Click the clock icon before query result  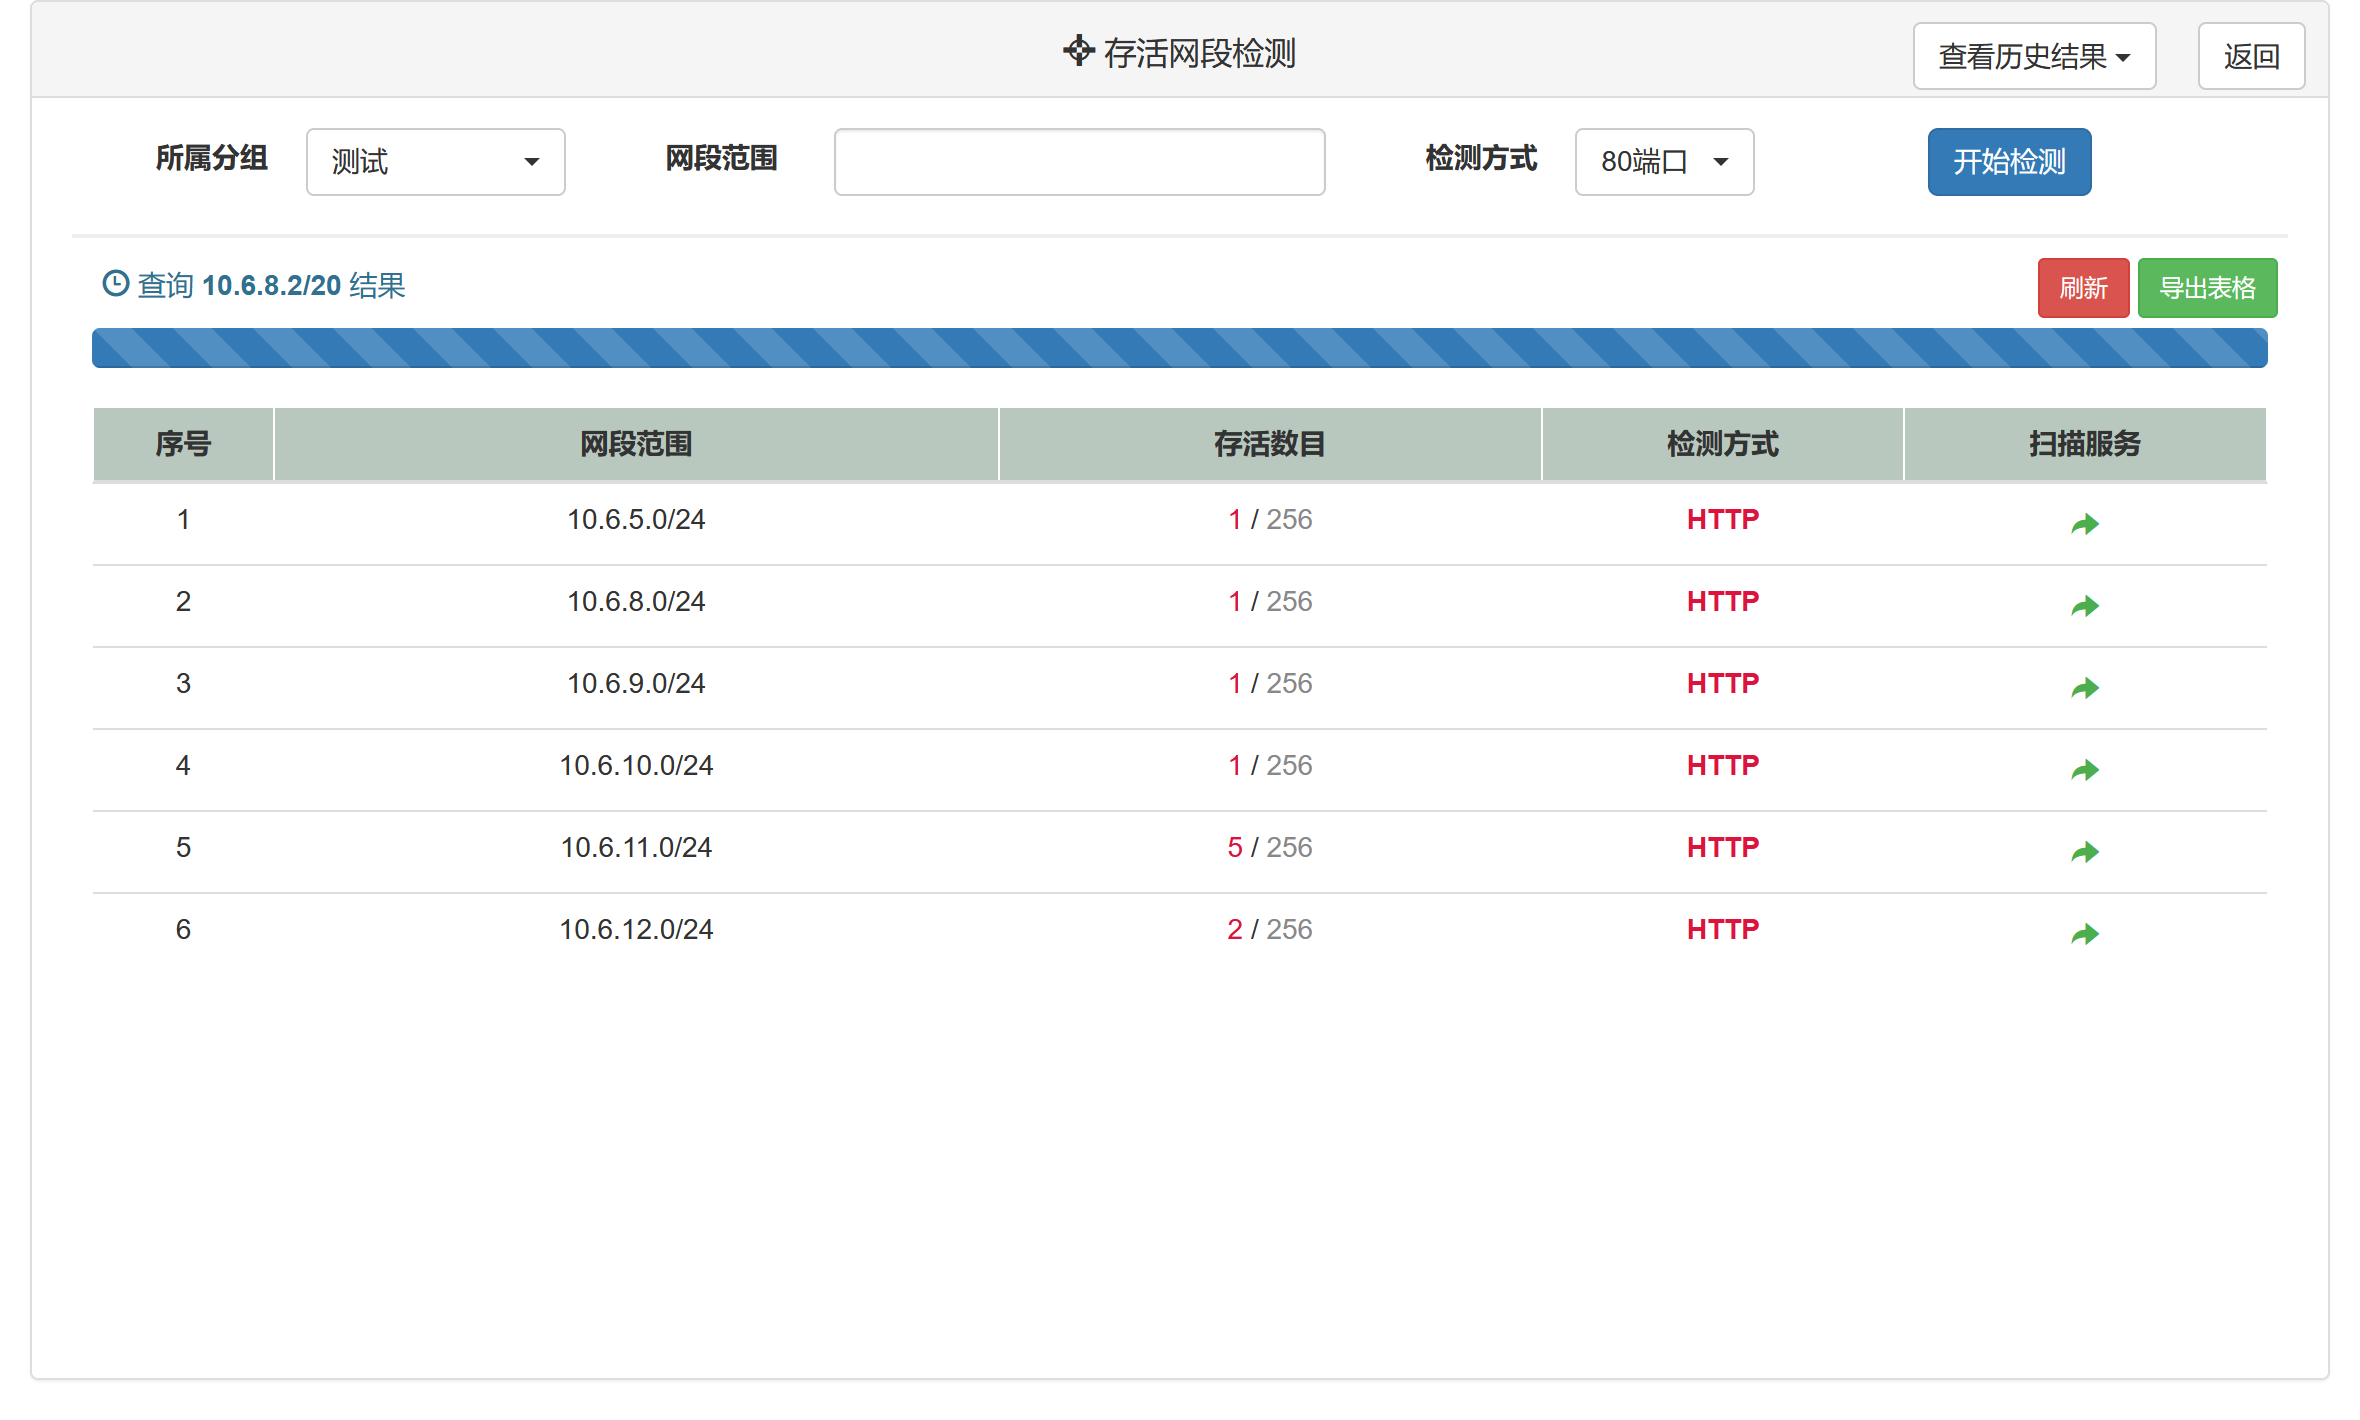(116, 284)
